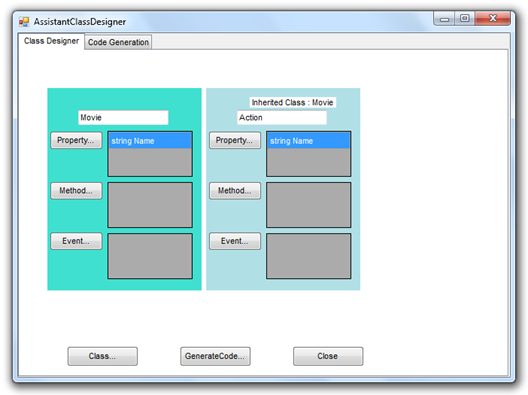Click the Movie methods list box
The image size is (528, 395).
pyautogui.click(x=150, y=205)
